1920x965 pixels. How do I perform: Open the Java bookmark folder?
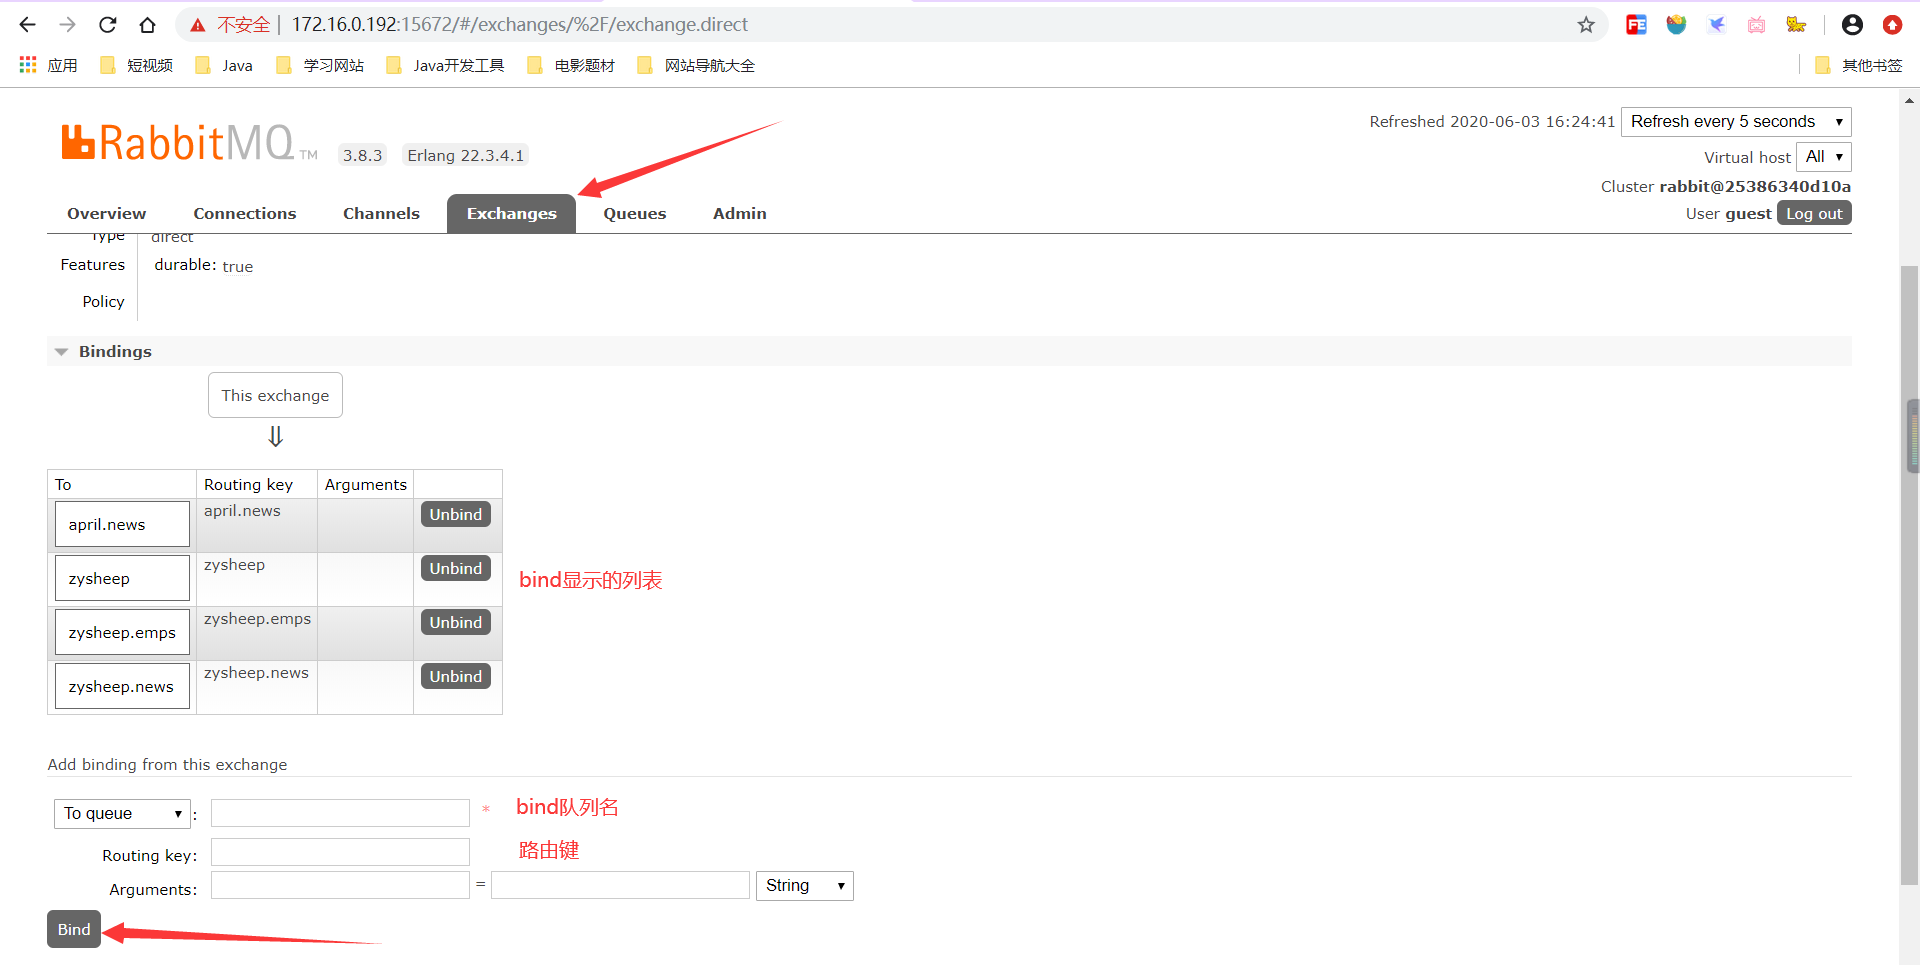[224, 65]
